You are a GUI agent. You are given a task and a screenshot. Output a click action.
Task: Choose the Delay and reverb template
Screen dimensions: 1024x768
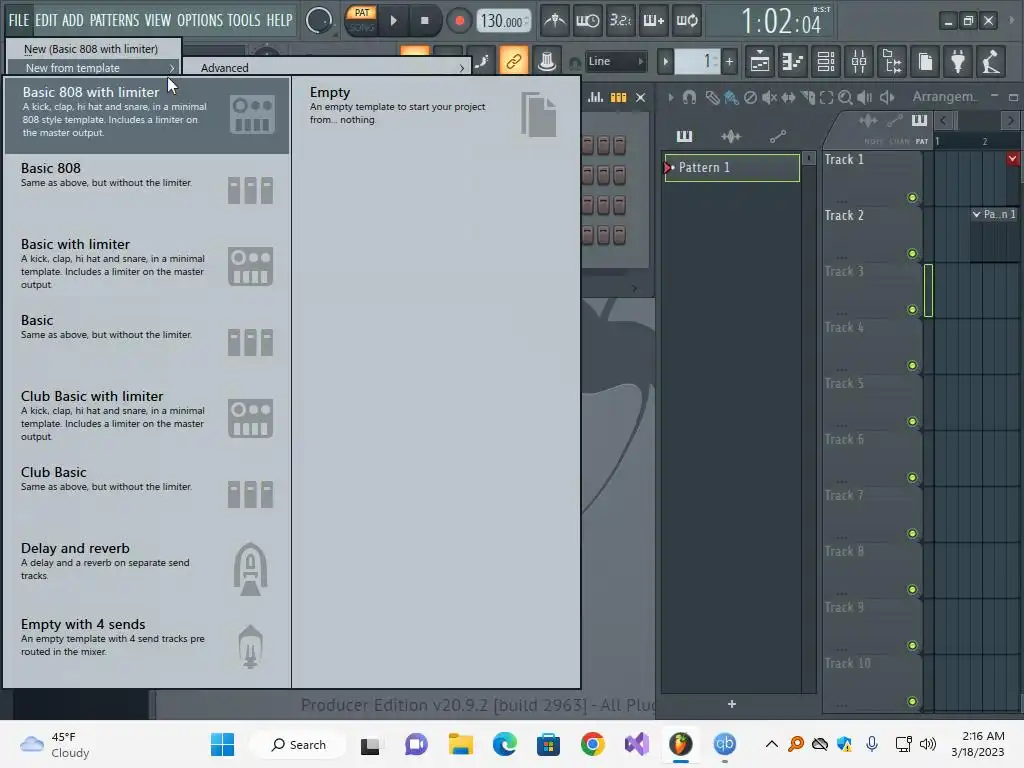(x=147, y=571)
